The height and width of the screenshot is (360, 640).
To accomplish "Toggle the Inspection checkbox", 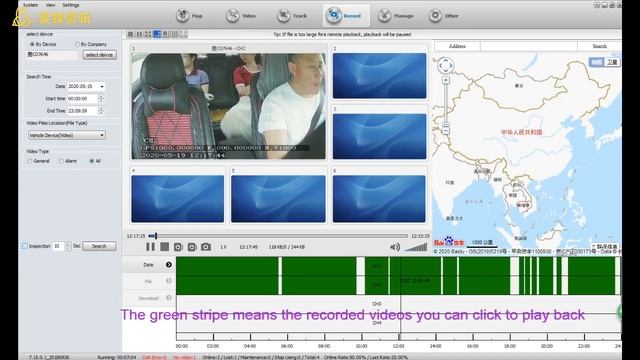I will pyautogui.click(x=25, y=246).
